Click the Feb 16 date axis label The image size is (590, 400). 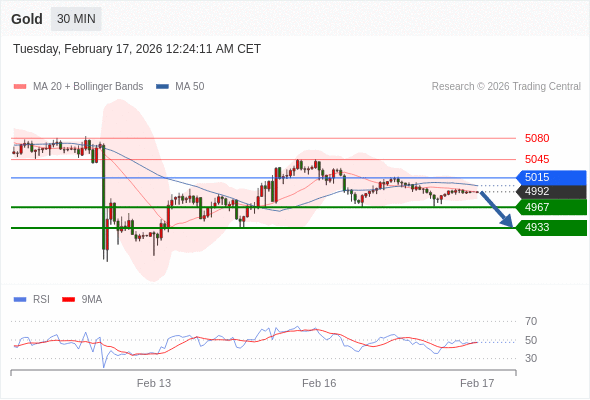click(x=319, y=383)
